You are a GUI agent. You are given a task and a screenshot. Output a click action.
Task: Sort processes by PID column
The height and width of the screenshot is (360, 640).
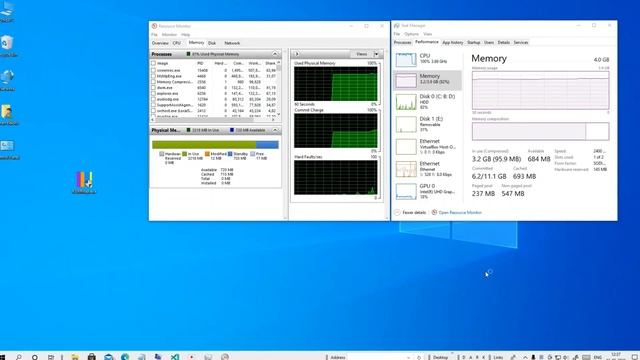click(x=200, y=63)
